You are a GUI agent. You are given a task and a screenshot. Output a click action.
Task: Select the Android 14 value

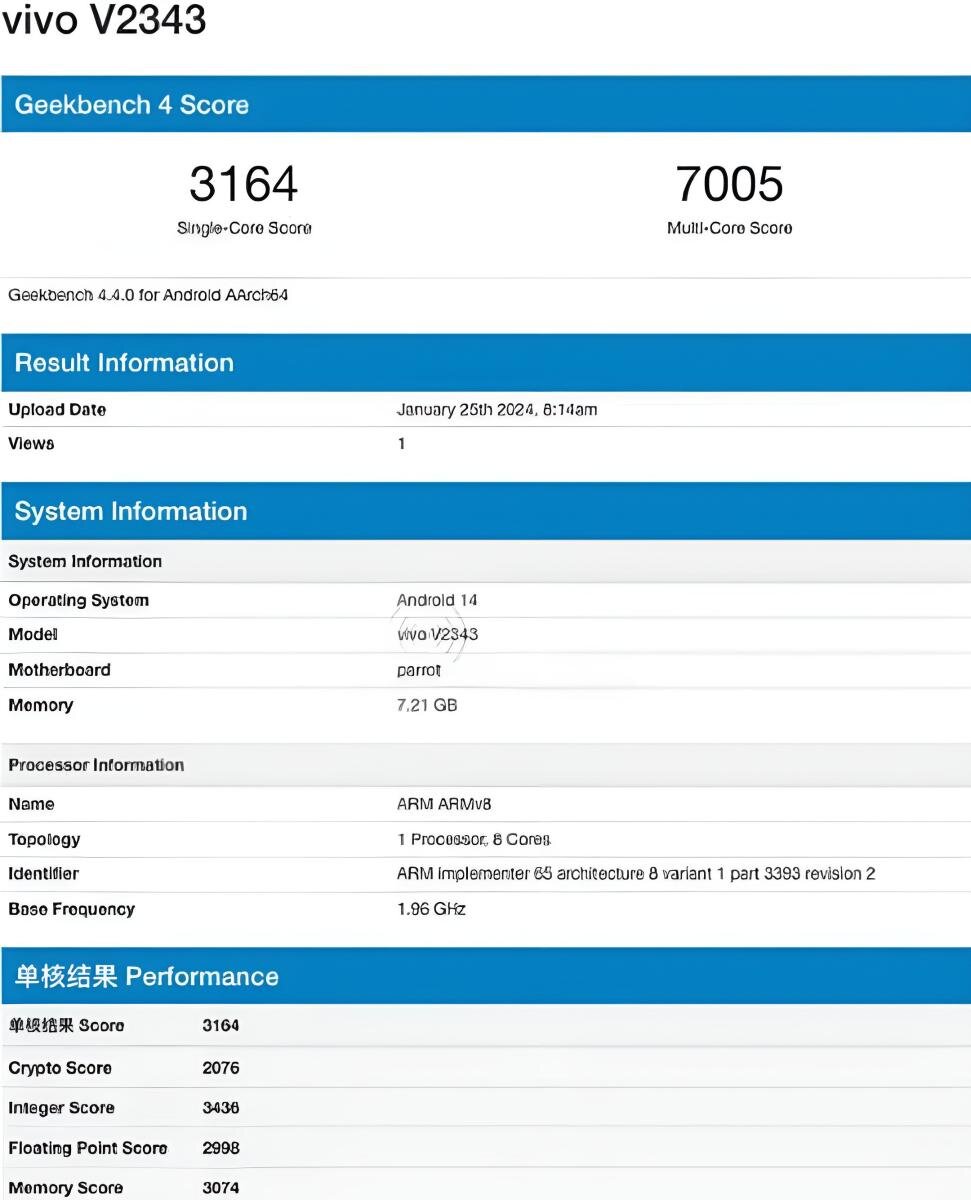pos(437,601)
